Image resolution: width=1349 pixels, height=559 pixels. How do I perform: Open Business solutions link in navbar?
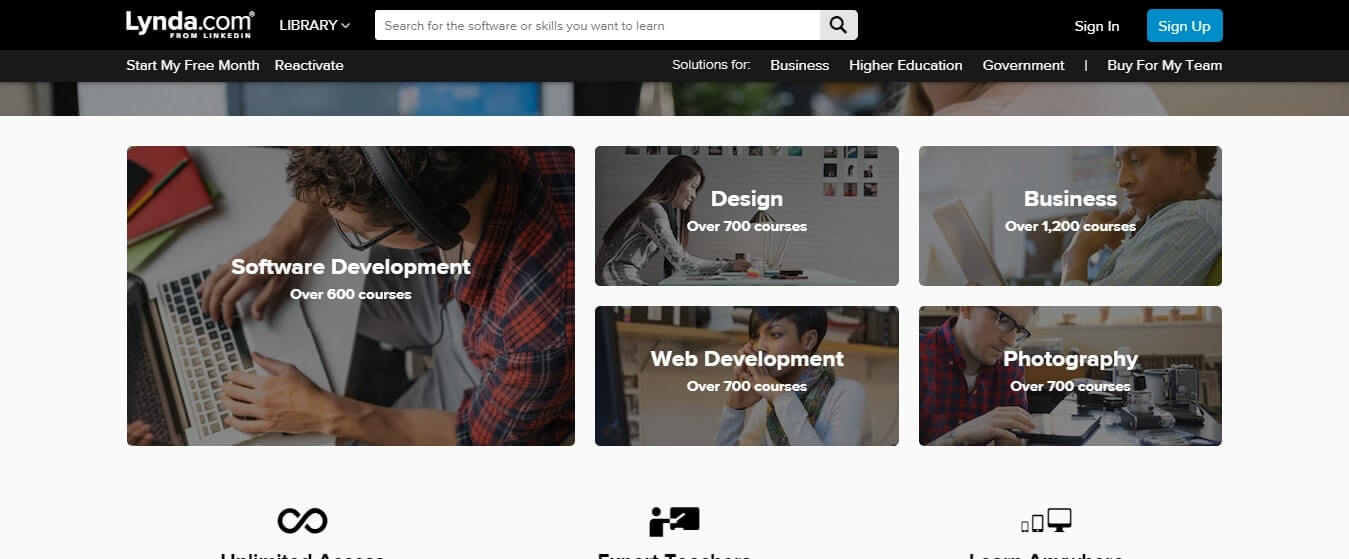coord(799,65)
